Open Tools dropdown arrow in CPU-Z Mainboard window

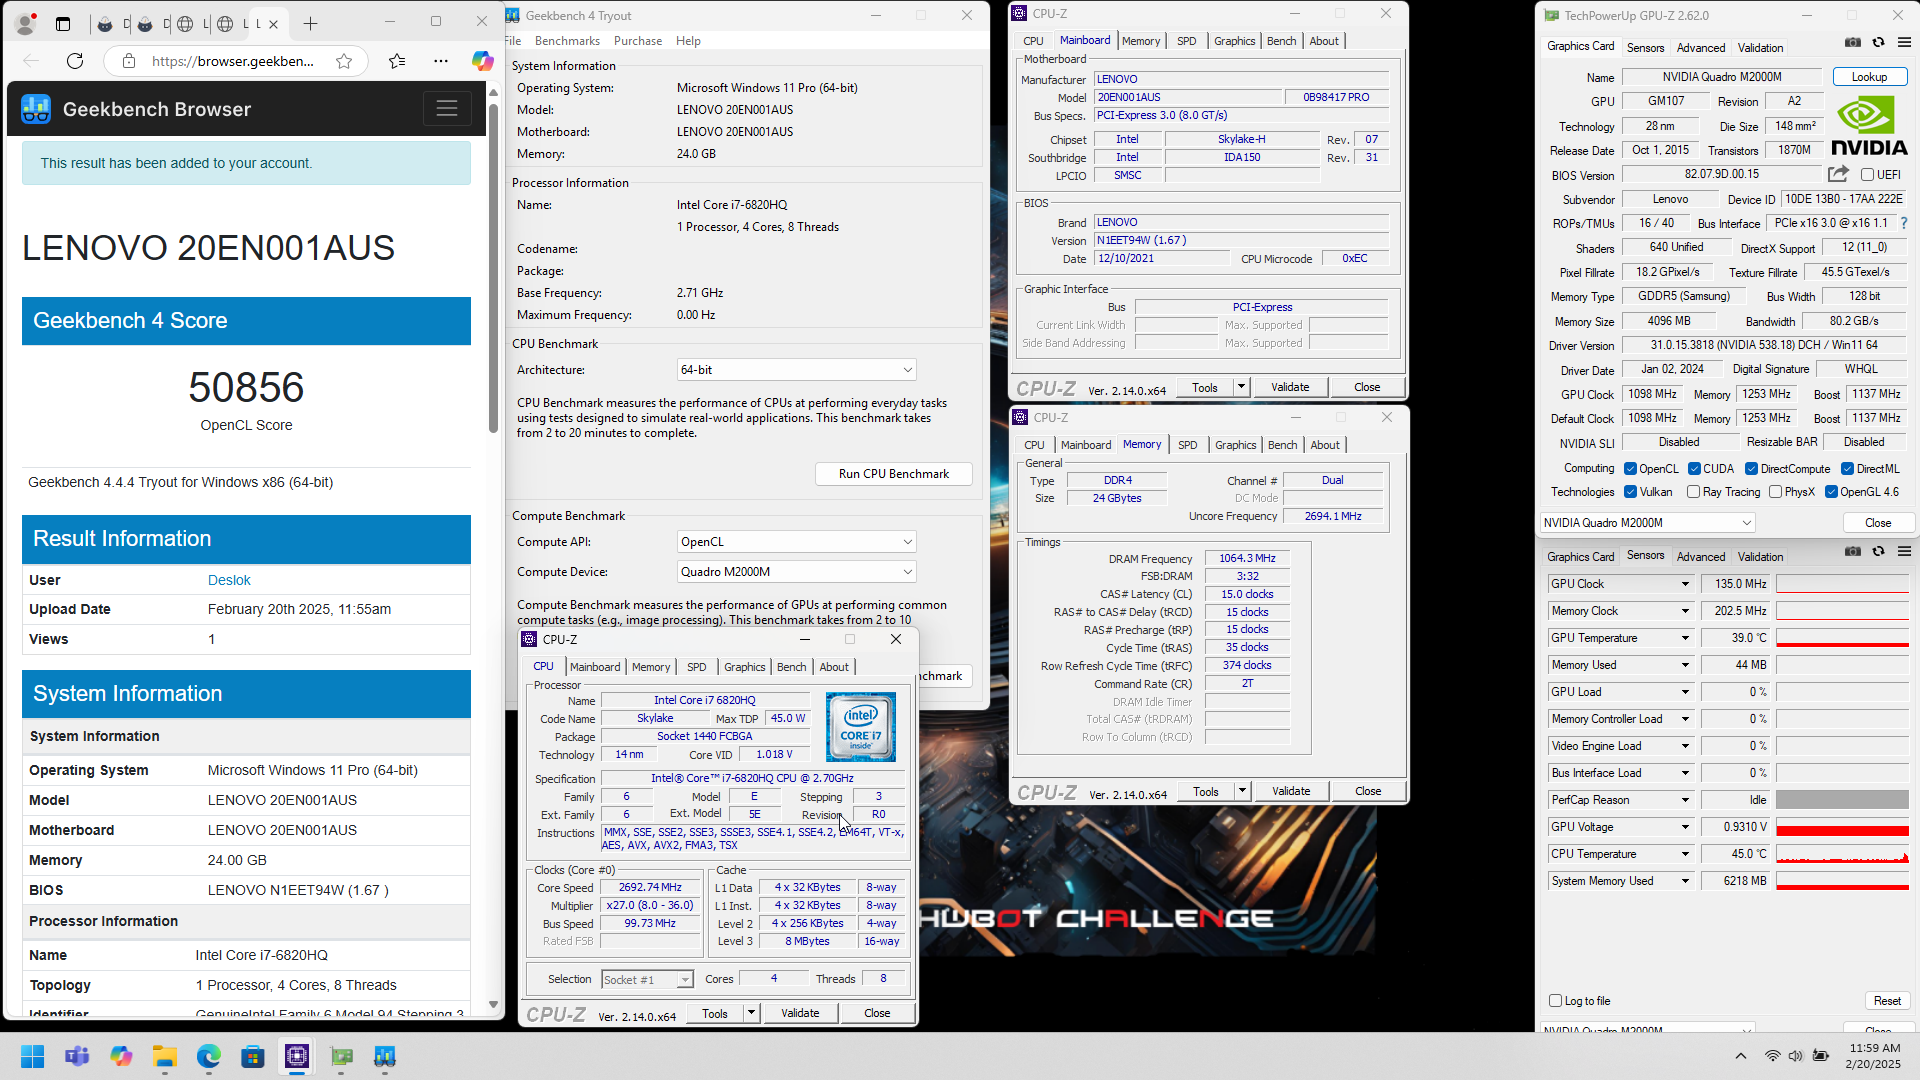pyautogui.click(x=1241, y=387)
